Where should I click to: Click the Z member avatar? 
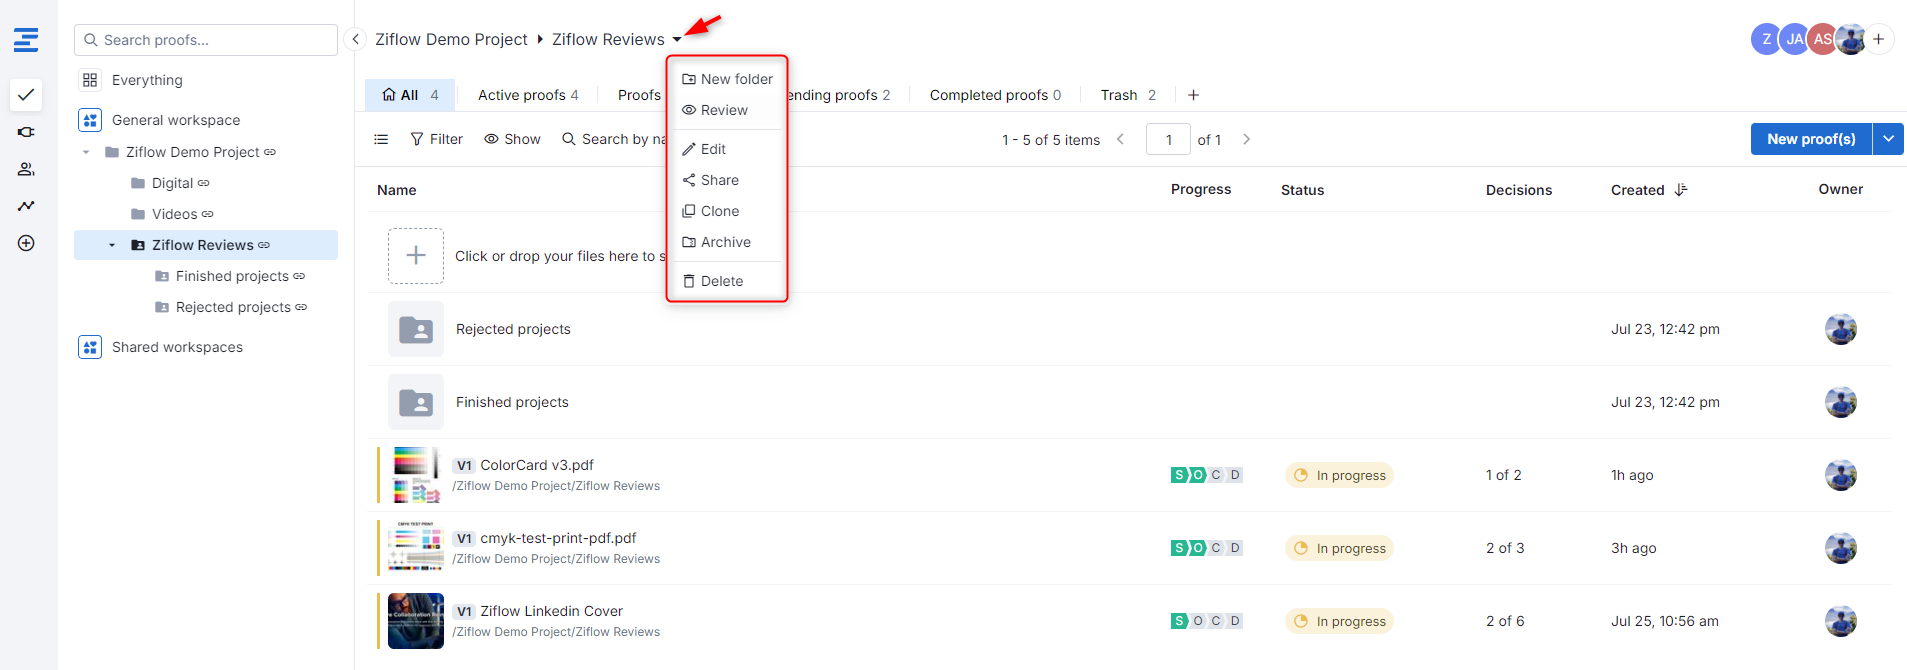click(x=1767, y=39)
